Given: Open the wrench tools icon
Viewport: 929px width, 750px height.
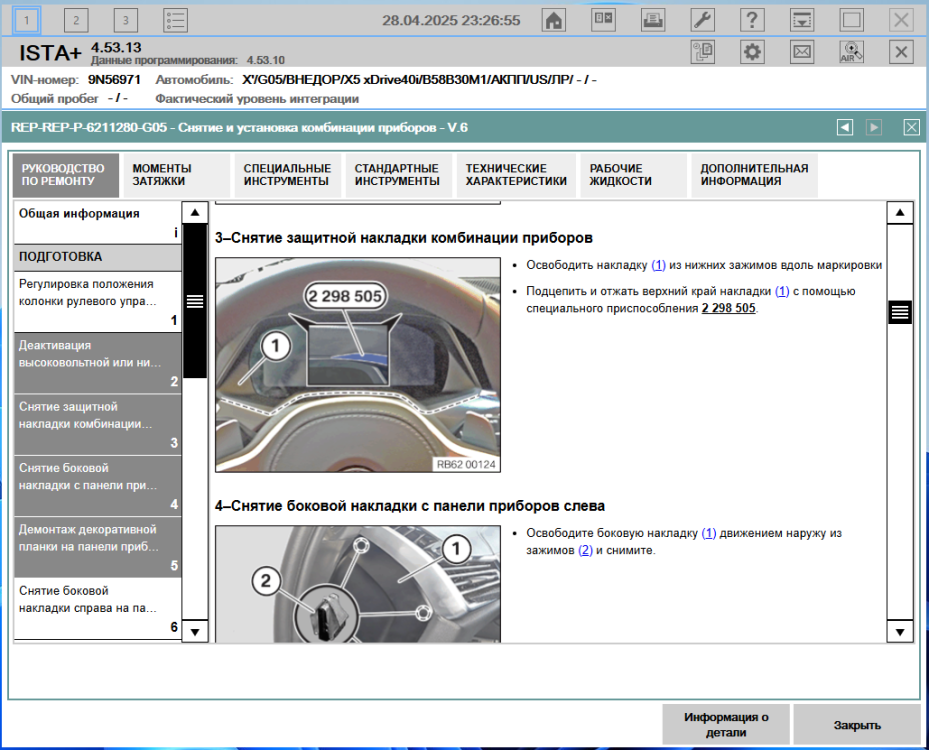Looking at the screenshot, I should pos(702,20).
